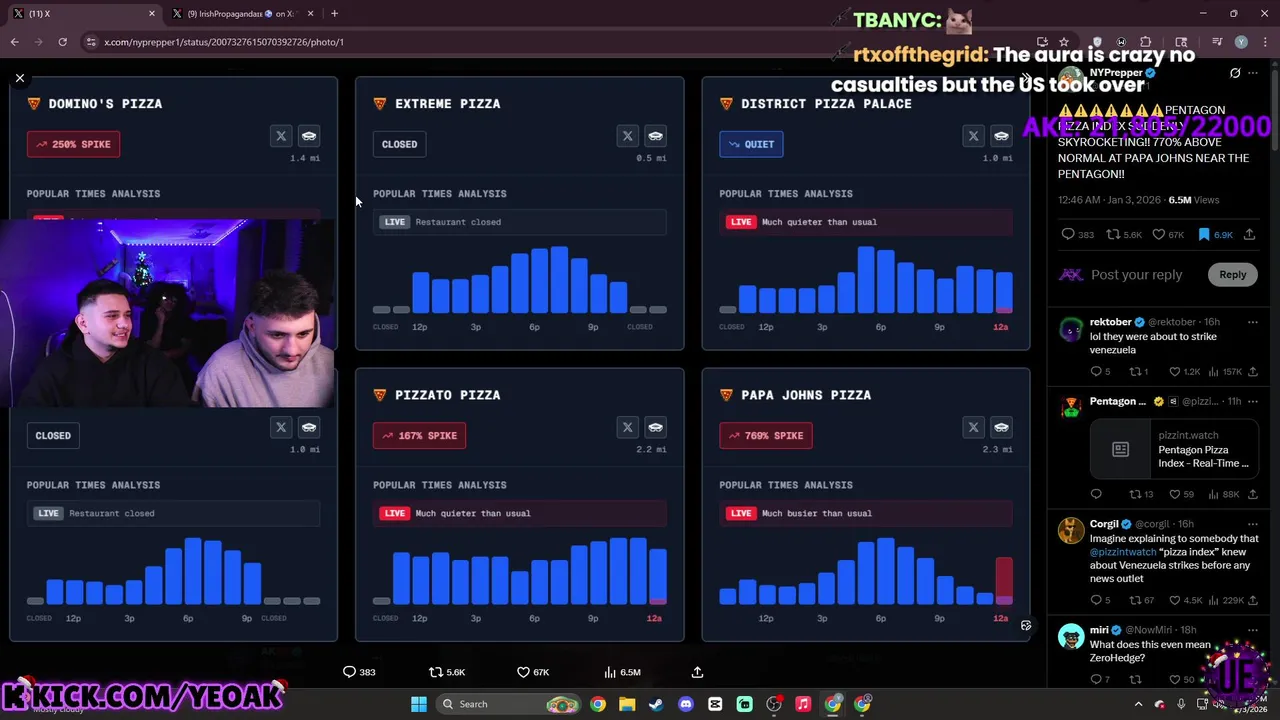Click the Reply button
Image resolution: width=1280 pixels, height=720 pixels.
click(1232, 275)
